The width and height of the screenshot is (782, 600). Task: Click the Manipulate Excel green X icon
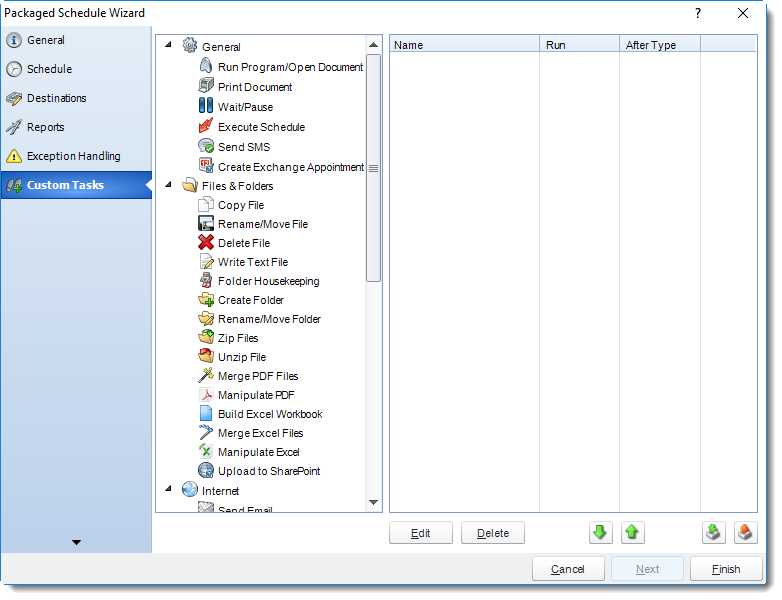click(206, 451)
